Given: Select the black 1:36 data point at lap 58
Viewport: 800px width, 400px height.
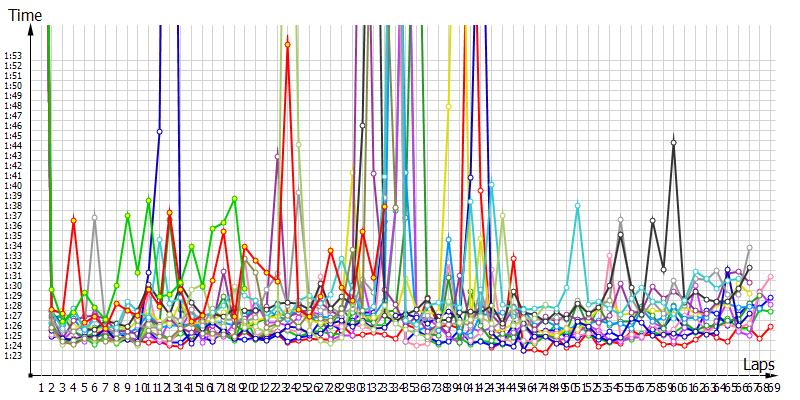Looking at the screenshot, I should pyautogui.click(x=653, y=220).
